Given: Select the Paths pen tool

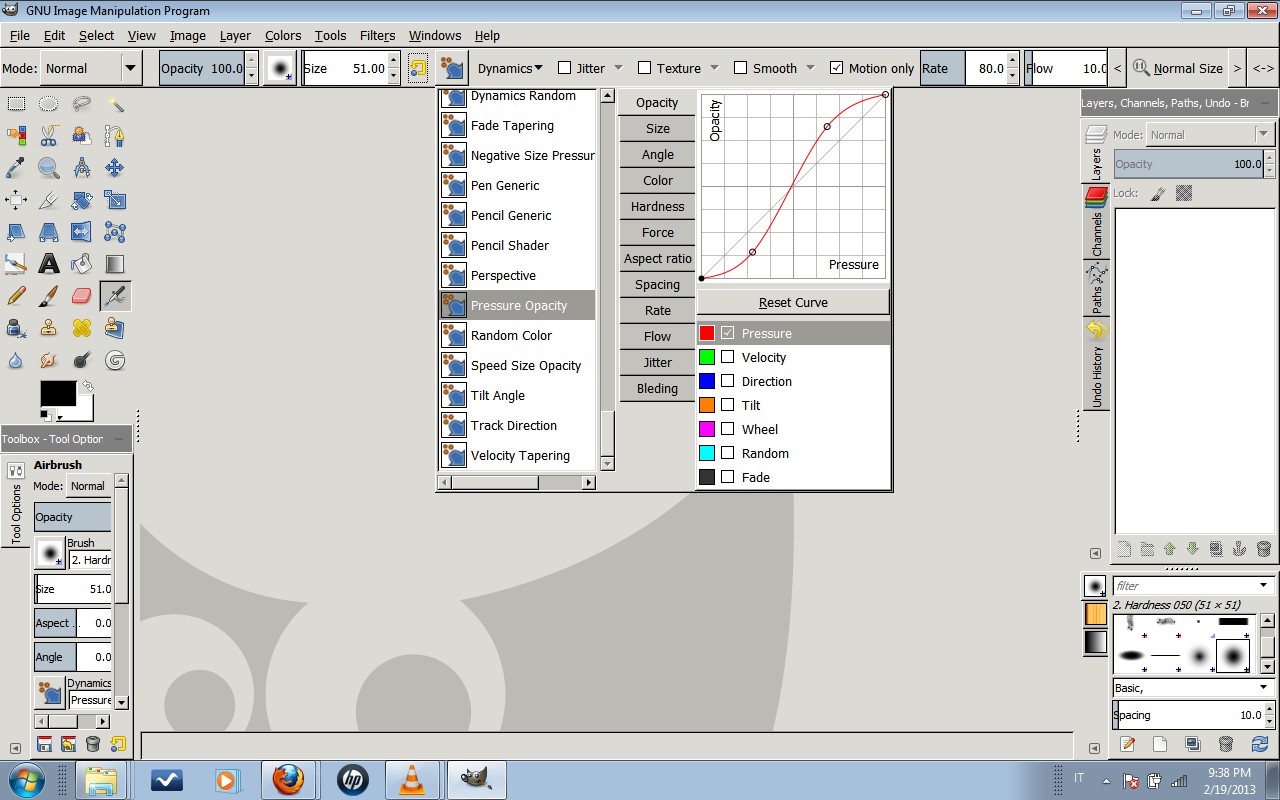Looking at the screenshot, I should tap(115, 136).
